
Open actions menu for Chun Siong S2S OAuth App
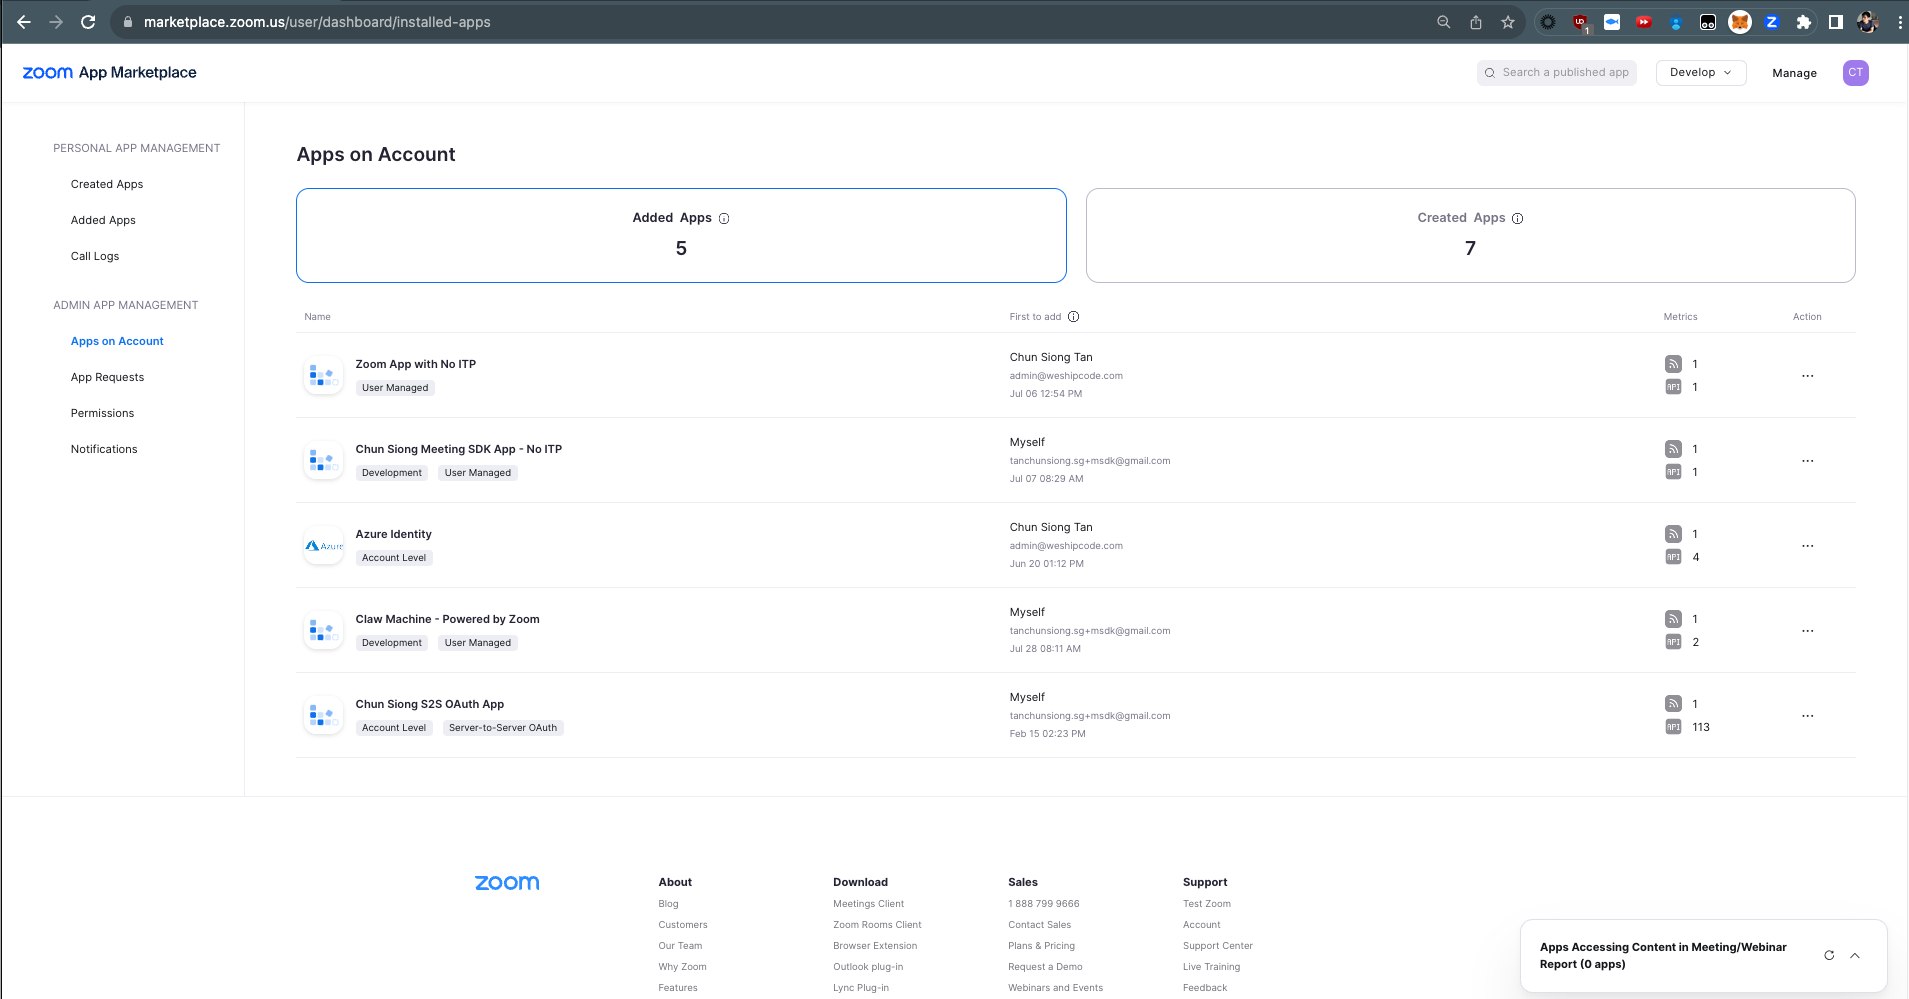1808,716
